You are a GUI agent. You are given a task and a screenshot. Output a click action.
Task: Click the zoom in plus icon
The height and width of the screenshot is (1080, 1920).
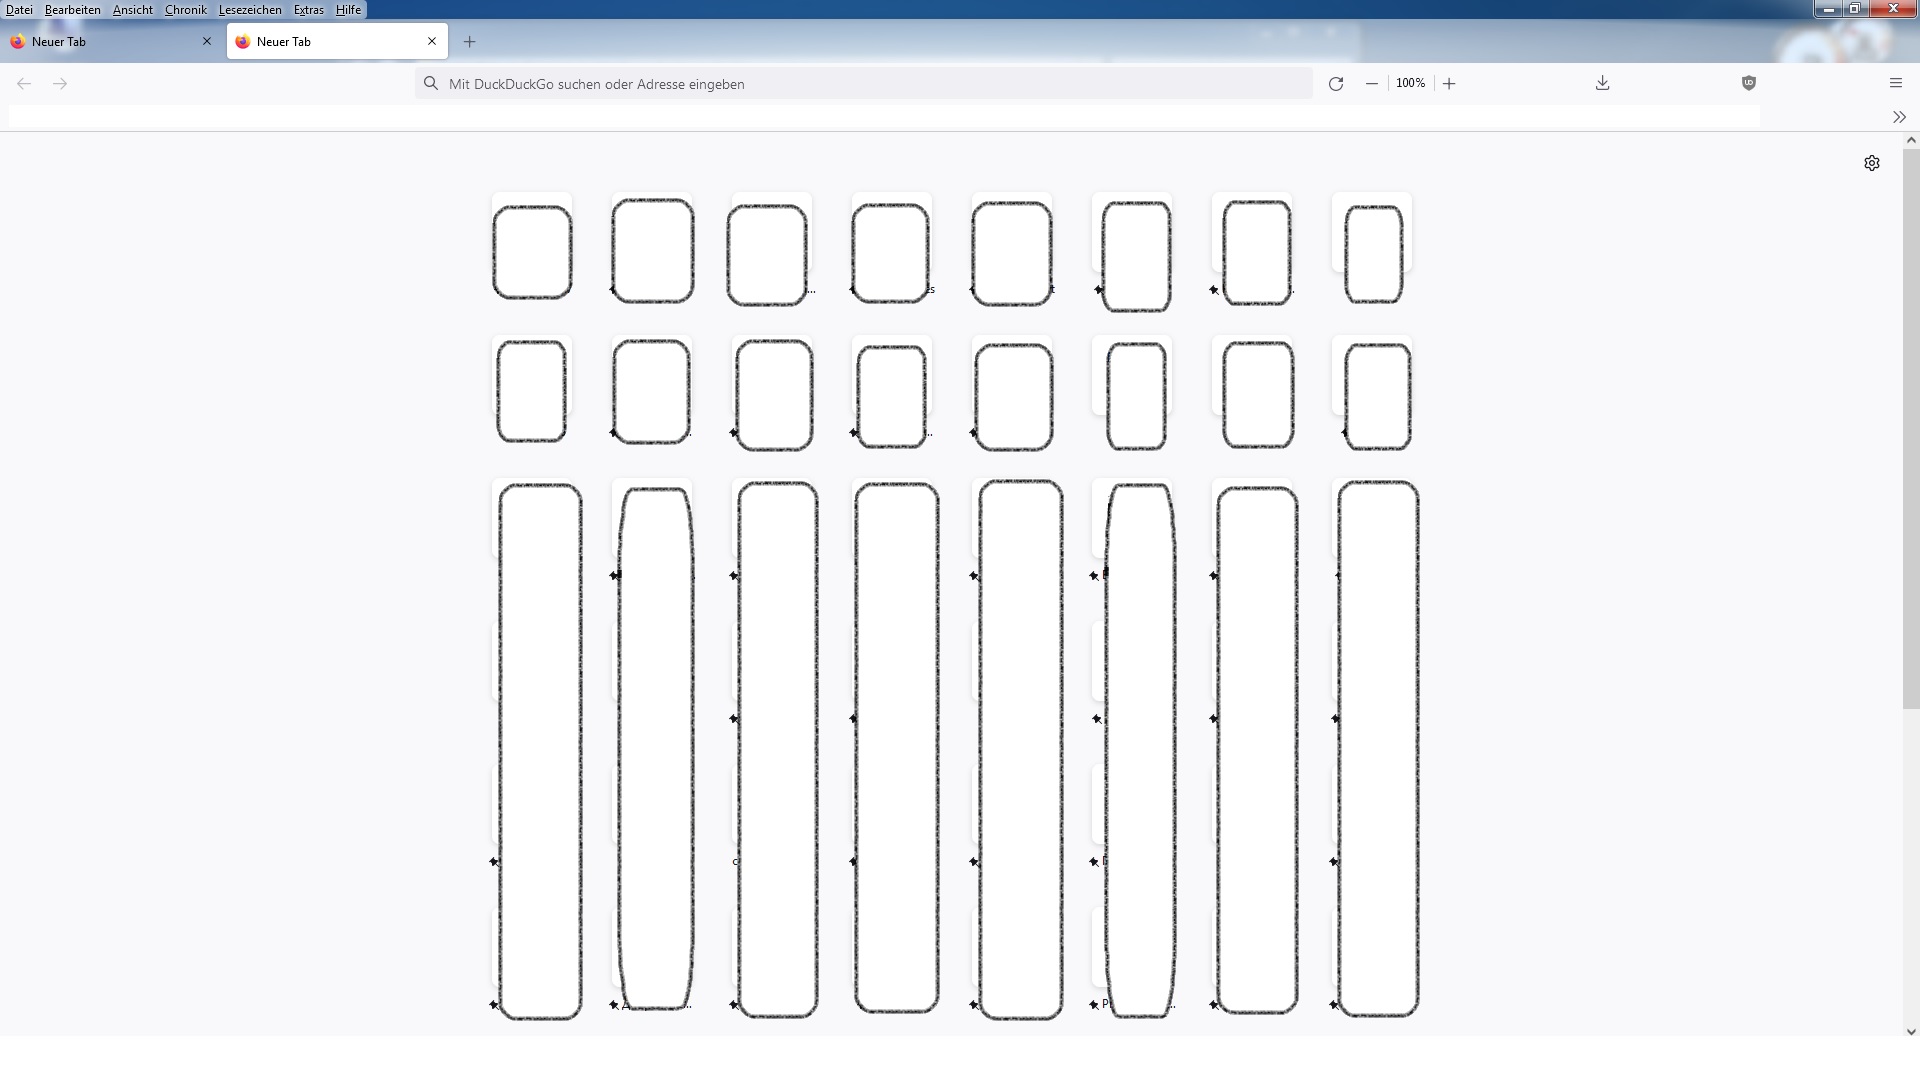[x=1449, y=84]
